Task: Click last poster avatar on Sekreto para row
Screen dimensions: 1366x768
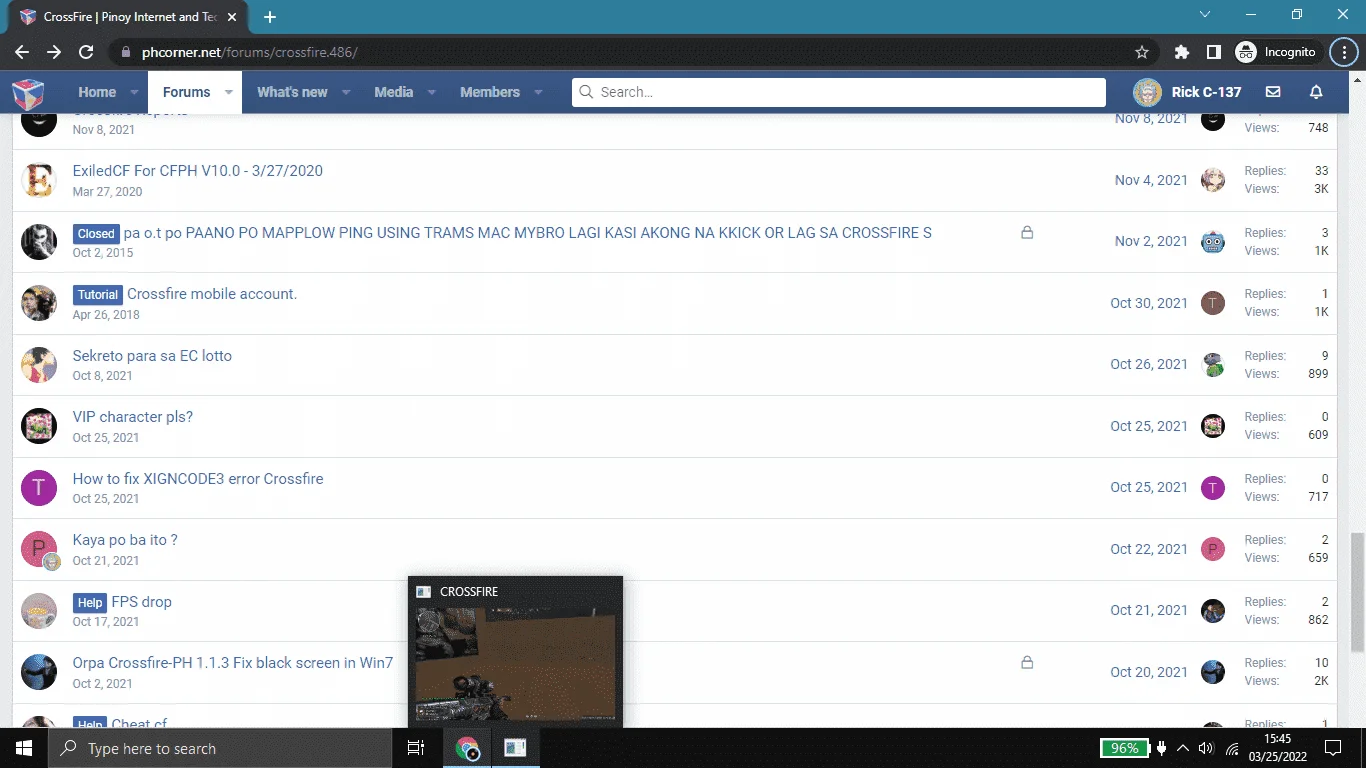Action: click(1213, 365)
